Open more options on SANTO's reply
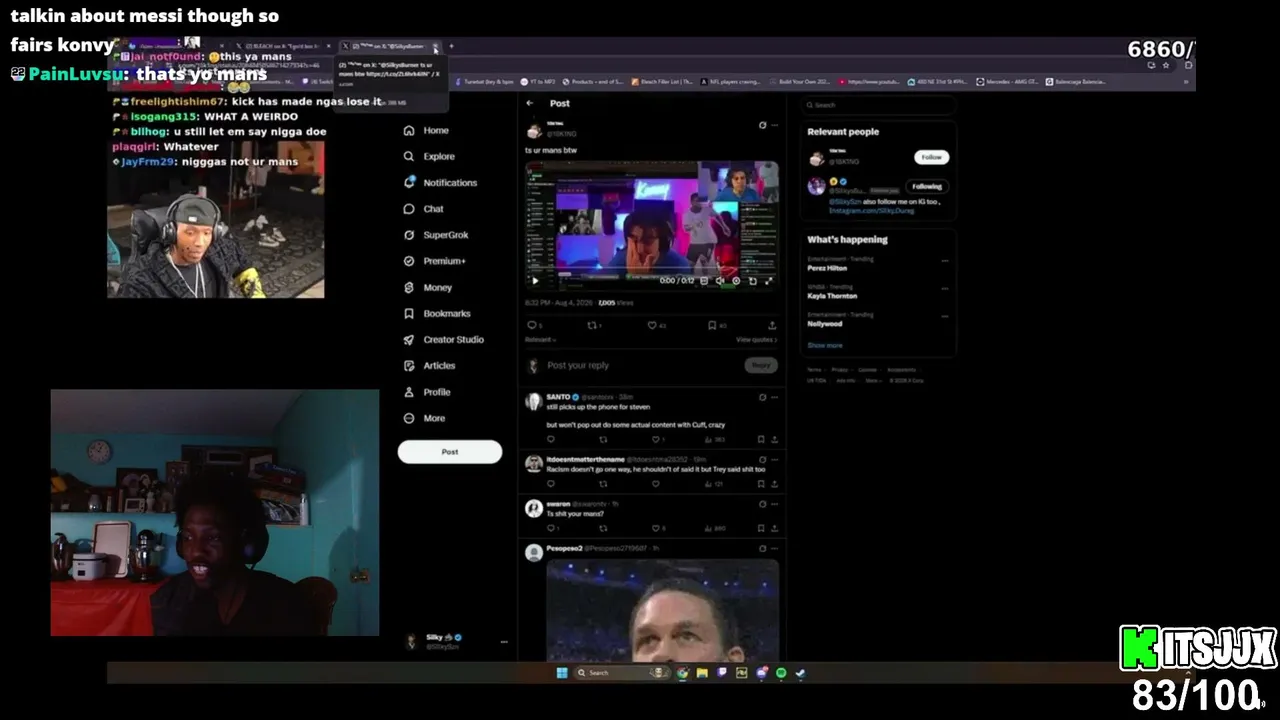Screen dimensions: 1280x720 click(x=773, y=397)
